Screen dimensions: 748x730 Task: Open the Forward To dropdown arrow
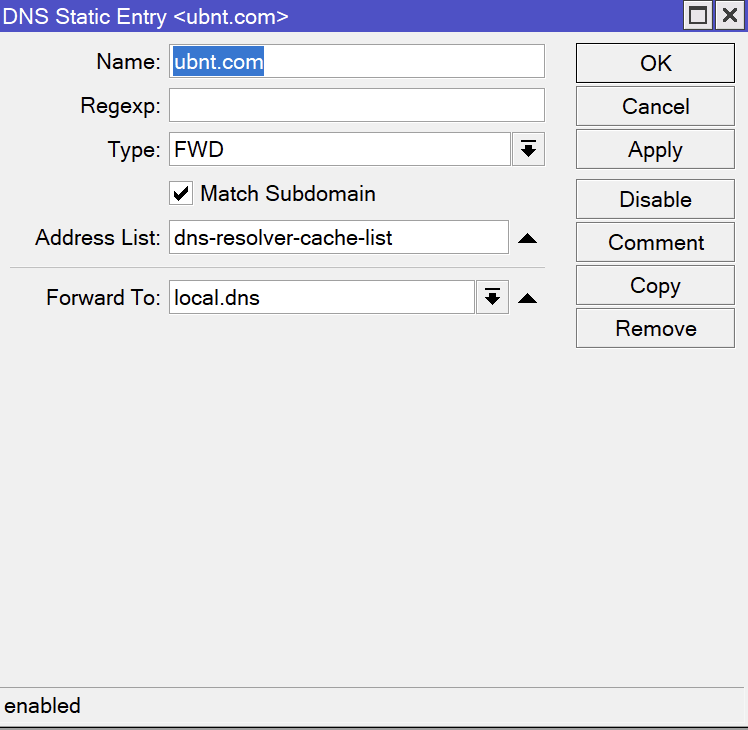click(492, 297)
